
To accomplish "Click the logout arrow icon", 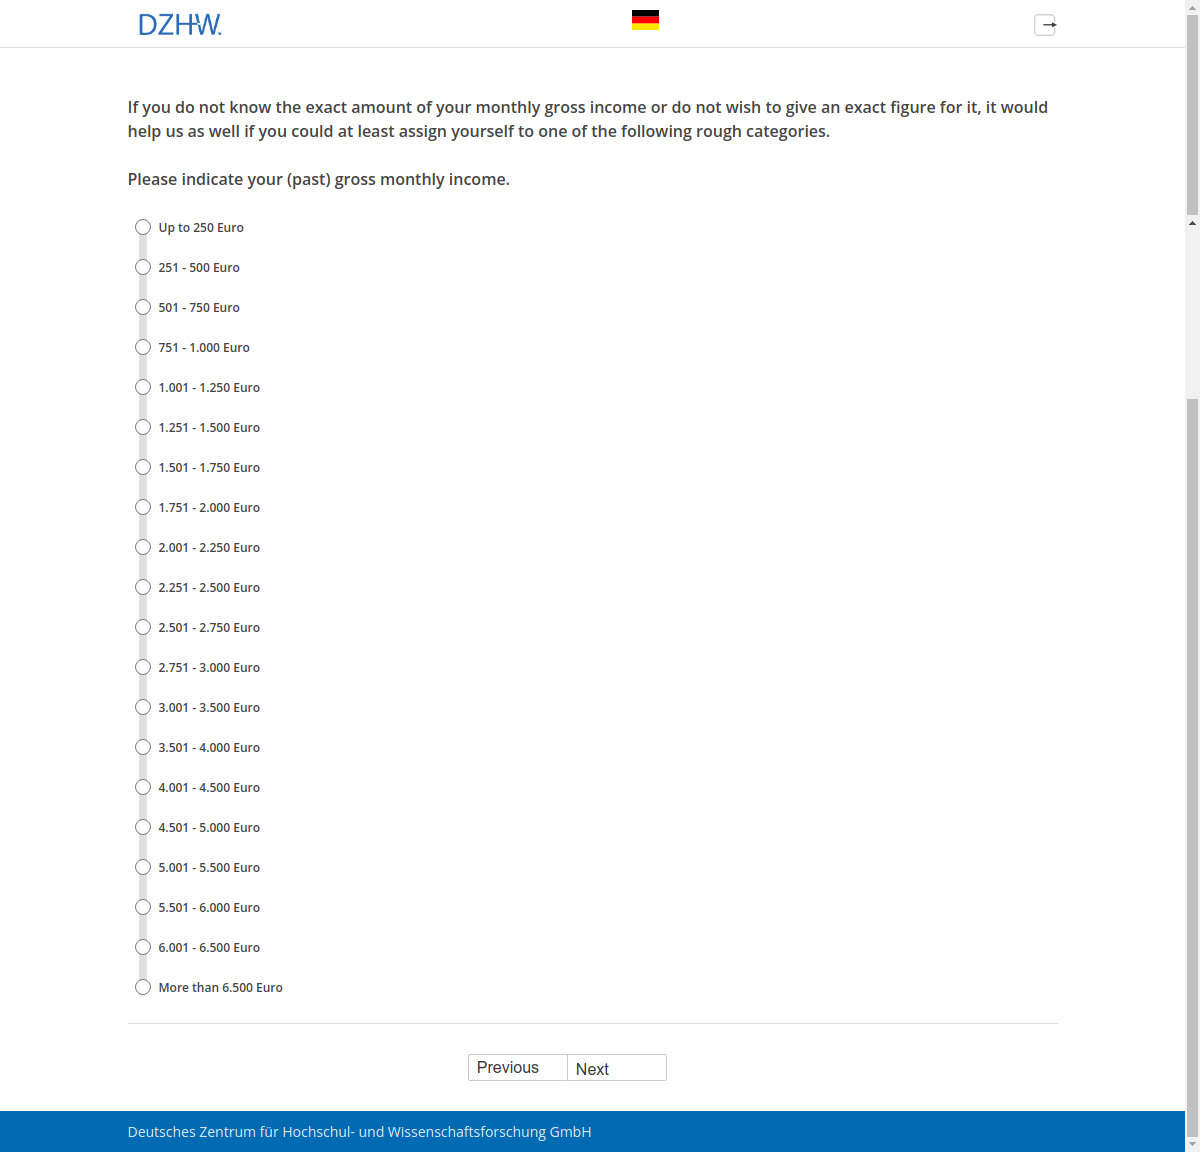I will 1045,25.
